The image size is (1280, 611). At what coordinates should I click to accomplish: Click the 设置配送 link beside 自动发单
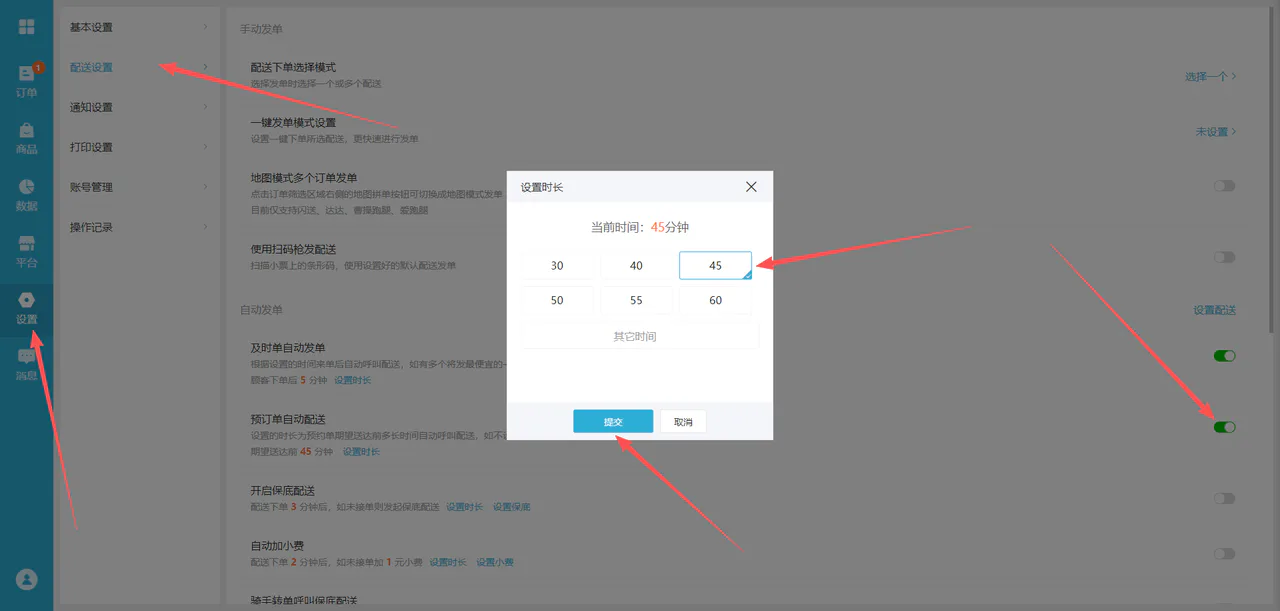(1215, 310)
